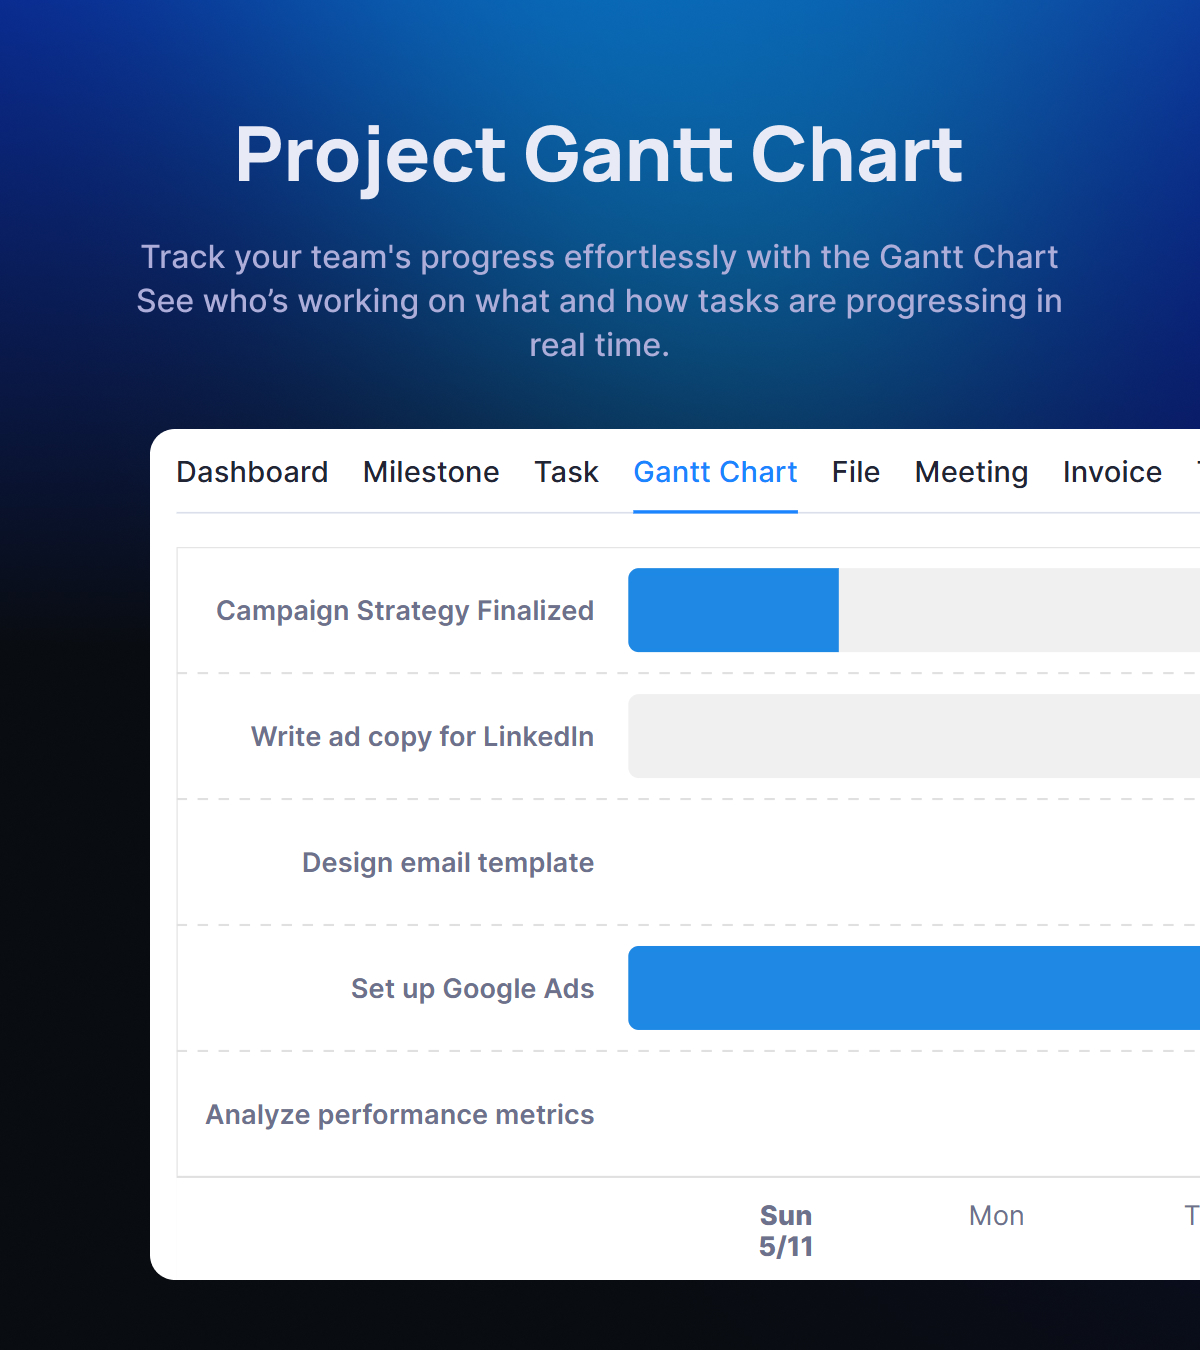Open the Write ad copy for LinkedIn task
Viewport: 1200px width, 1350px height.
click(x=421, y=737)
